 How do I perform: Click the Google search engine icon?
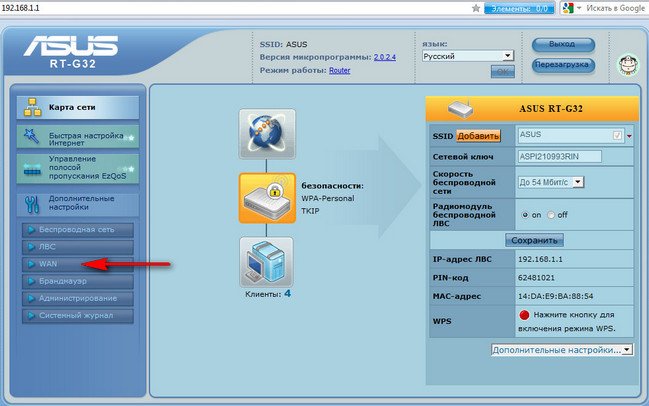(568, 7)
